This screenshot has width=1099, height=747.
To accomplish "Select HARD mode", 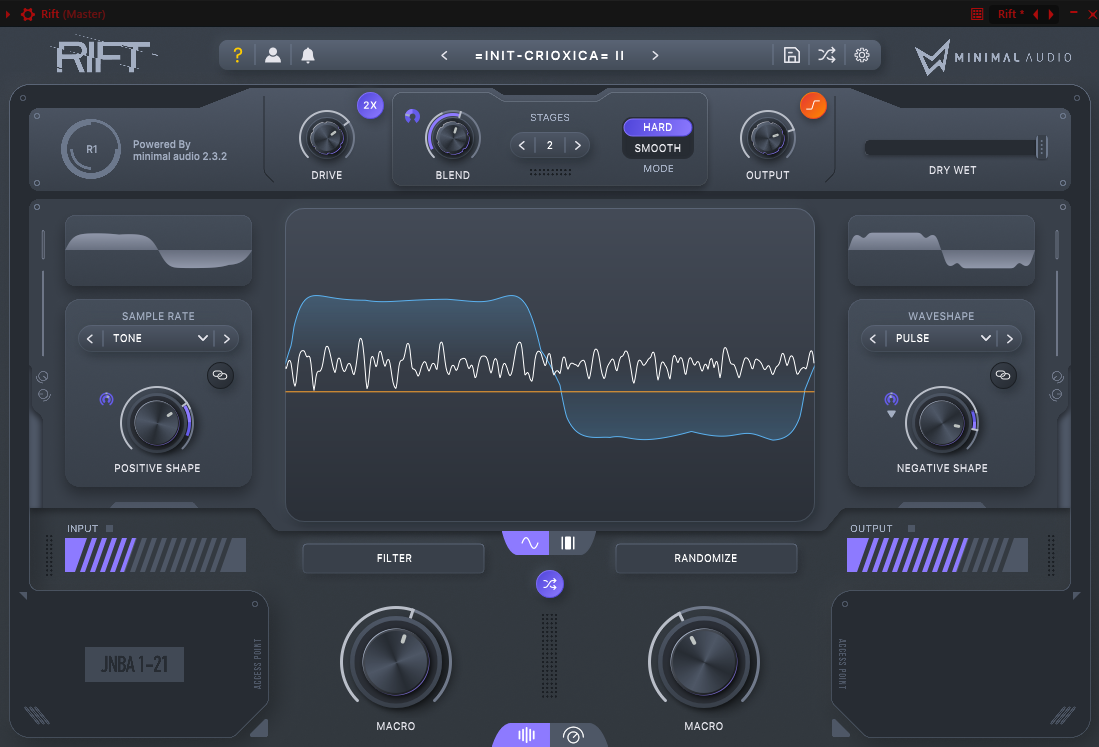I will pos(657,127).
